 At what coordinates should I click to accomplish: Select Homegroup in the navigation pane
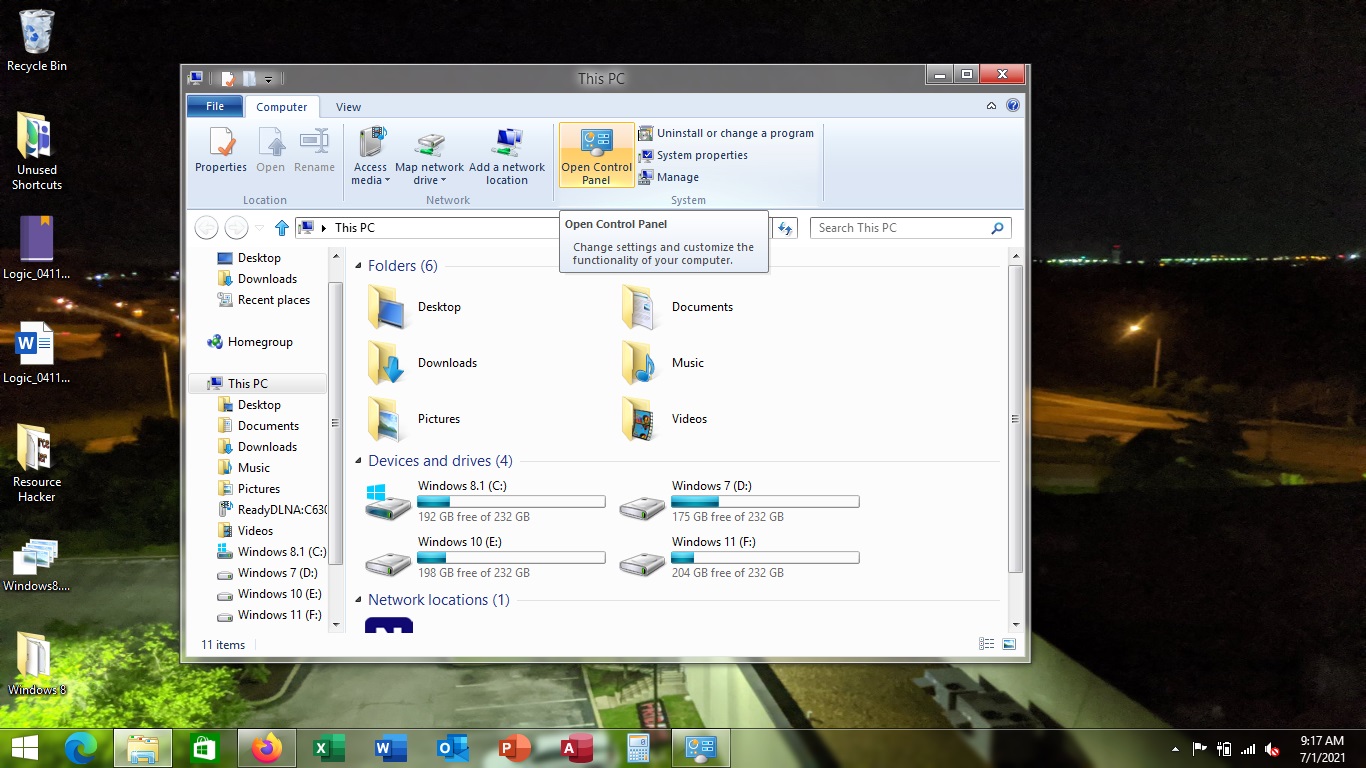pos(259,342)
